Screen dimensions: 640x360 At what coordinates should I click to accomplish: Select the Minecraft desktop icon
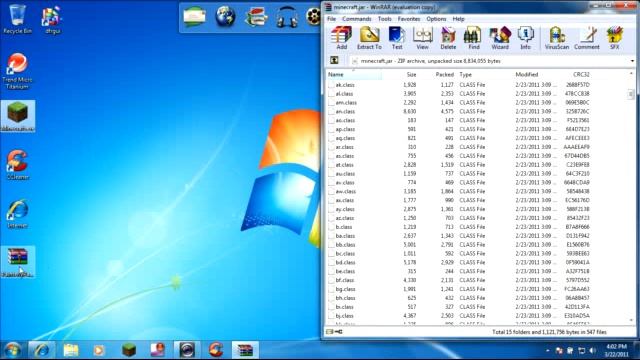[18, 116]
